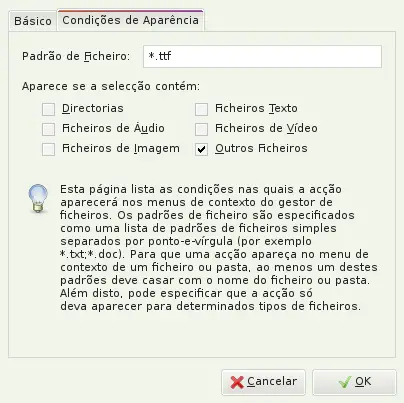Toggle the Ficheiros de Vídeo checkbox
The image size is (404, 403).
coord(201,129)
